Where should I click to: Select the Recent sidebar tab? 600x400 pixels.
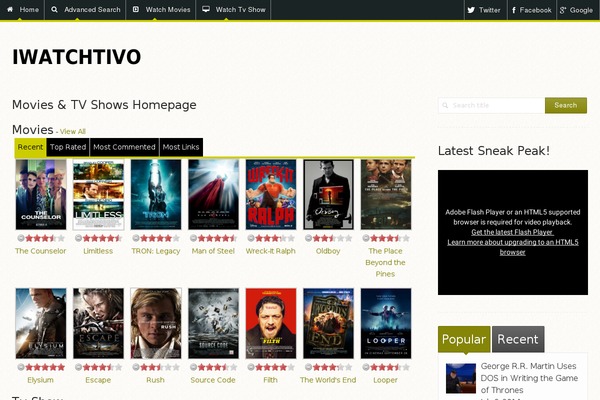(518, 339)
